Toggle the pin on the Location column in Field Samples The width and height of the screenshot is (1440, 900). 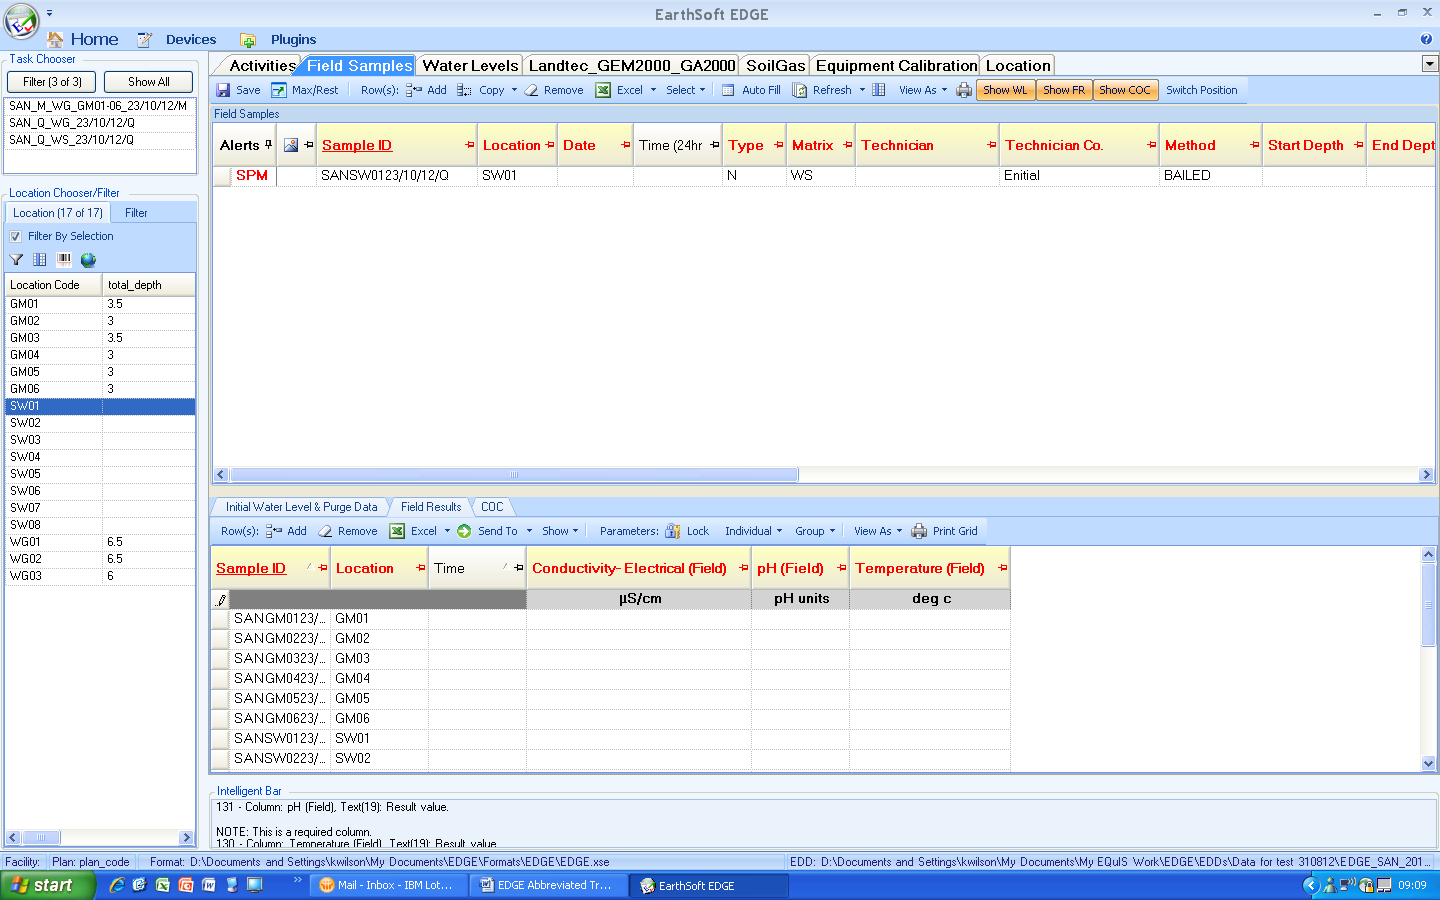click(x=550, y=145)
